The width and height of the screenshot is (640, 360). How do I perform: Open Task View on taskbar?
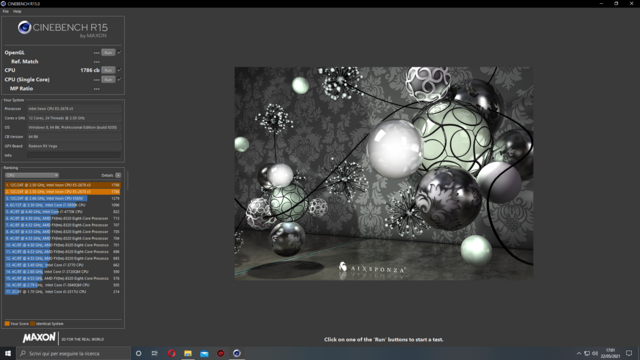[x=155, y=353]
